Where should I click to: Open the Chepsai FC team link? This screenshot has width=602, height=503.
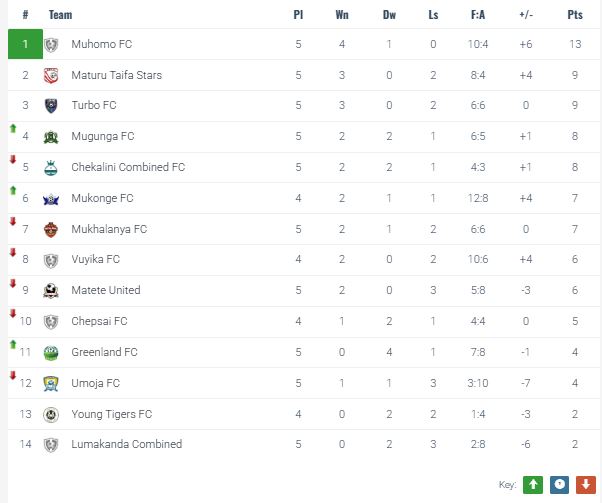point(99,322)
